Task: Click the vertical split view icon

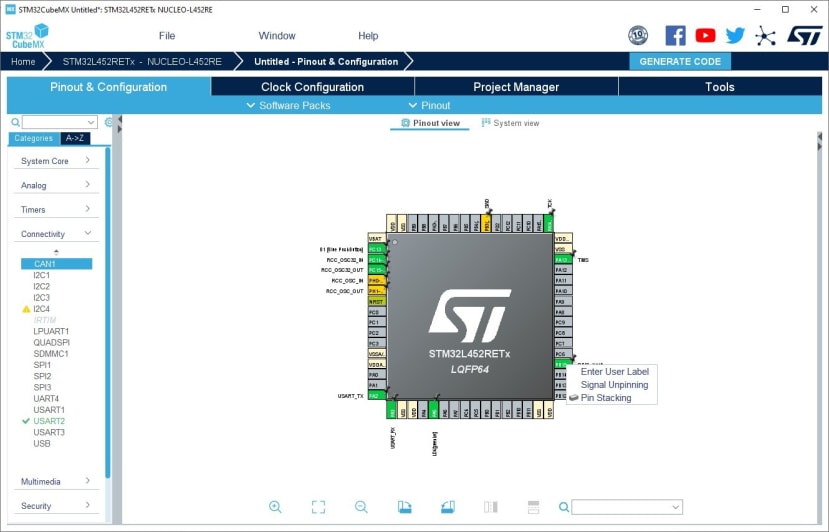Action: [491, 507]
